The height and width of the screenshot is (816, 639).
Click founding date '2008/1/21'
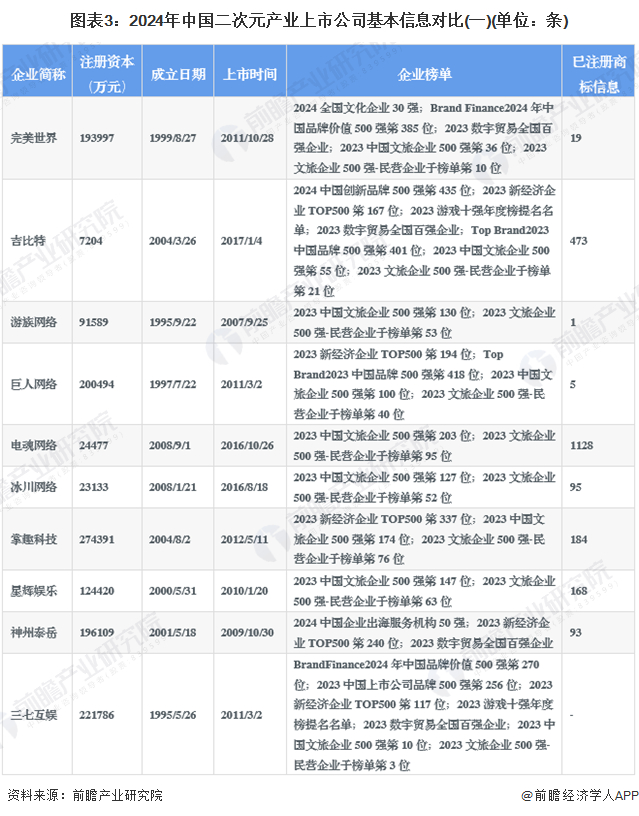173,487
